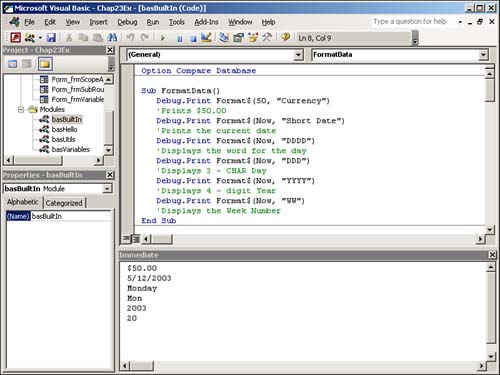The height and width of the screenshot is (375, 500).
Task: Open the Window menu
Action: click(x=240, y=22)
